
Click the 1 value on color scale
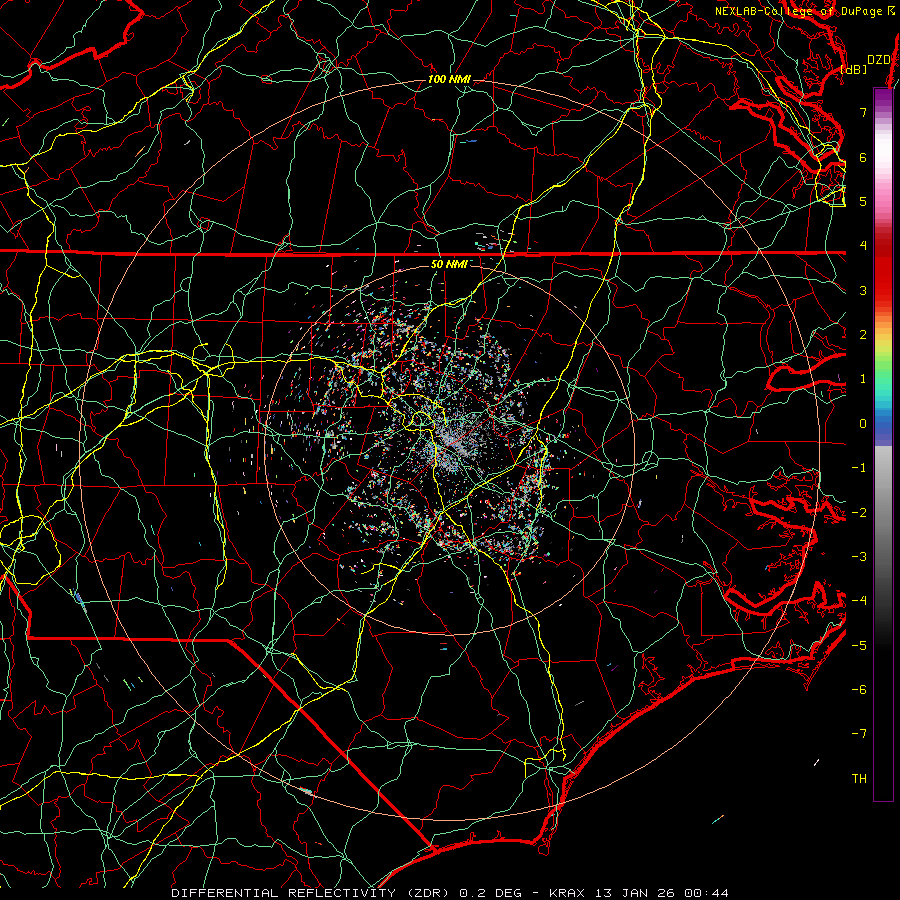point(863,379)
